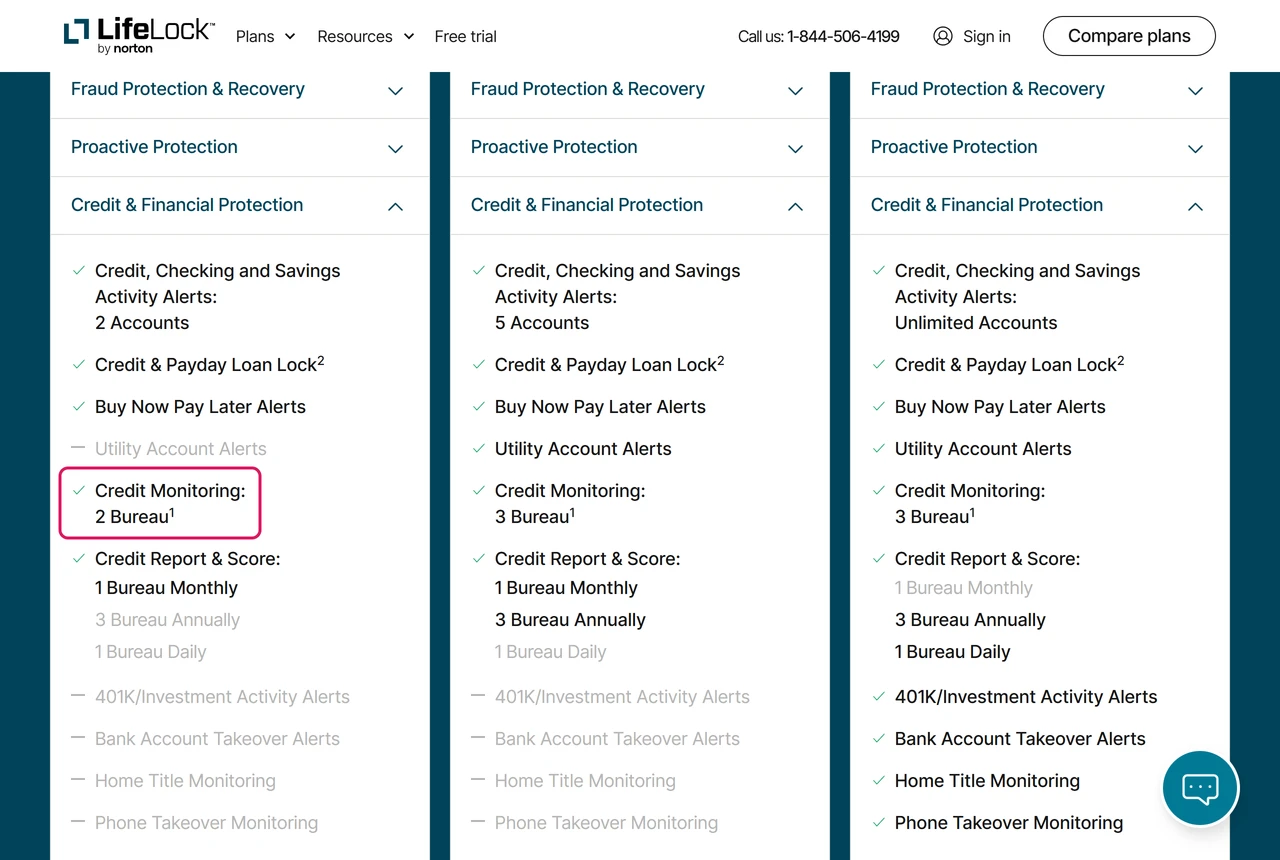Expand Fraud Protection & Recovery in third plan
This screenshot has height=860, width=1280.
point(1040,89)
